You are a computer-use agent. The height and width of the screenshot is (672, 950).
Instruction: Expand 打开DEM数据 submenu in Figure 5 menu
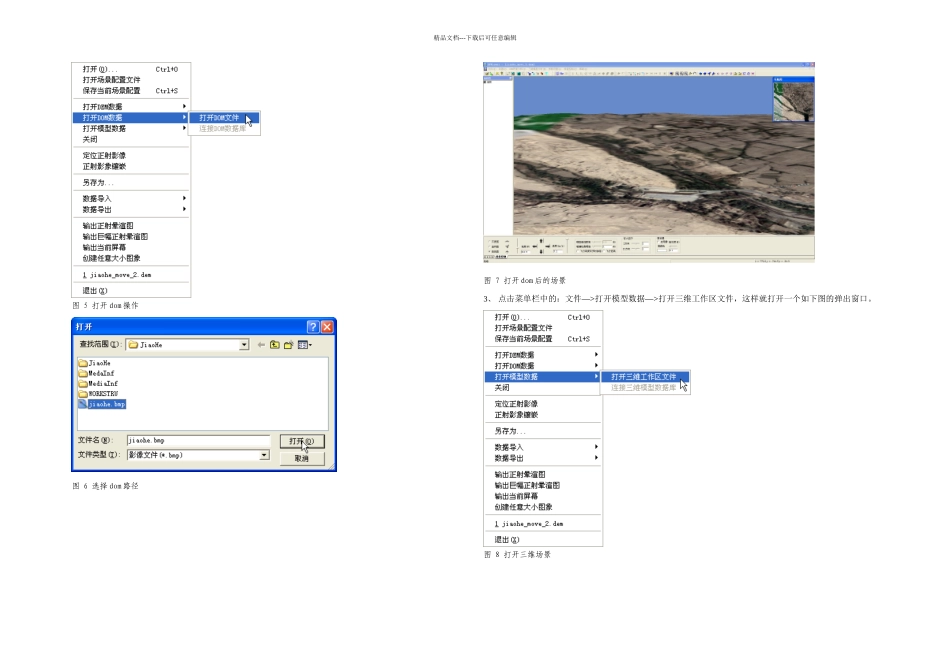pyautogui.click(x=130, y=107)
